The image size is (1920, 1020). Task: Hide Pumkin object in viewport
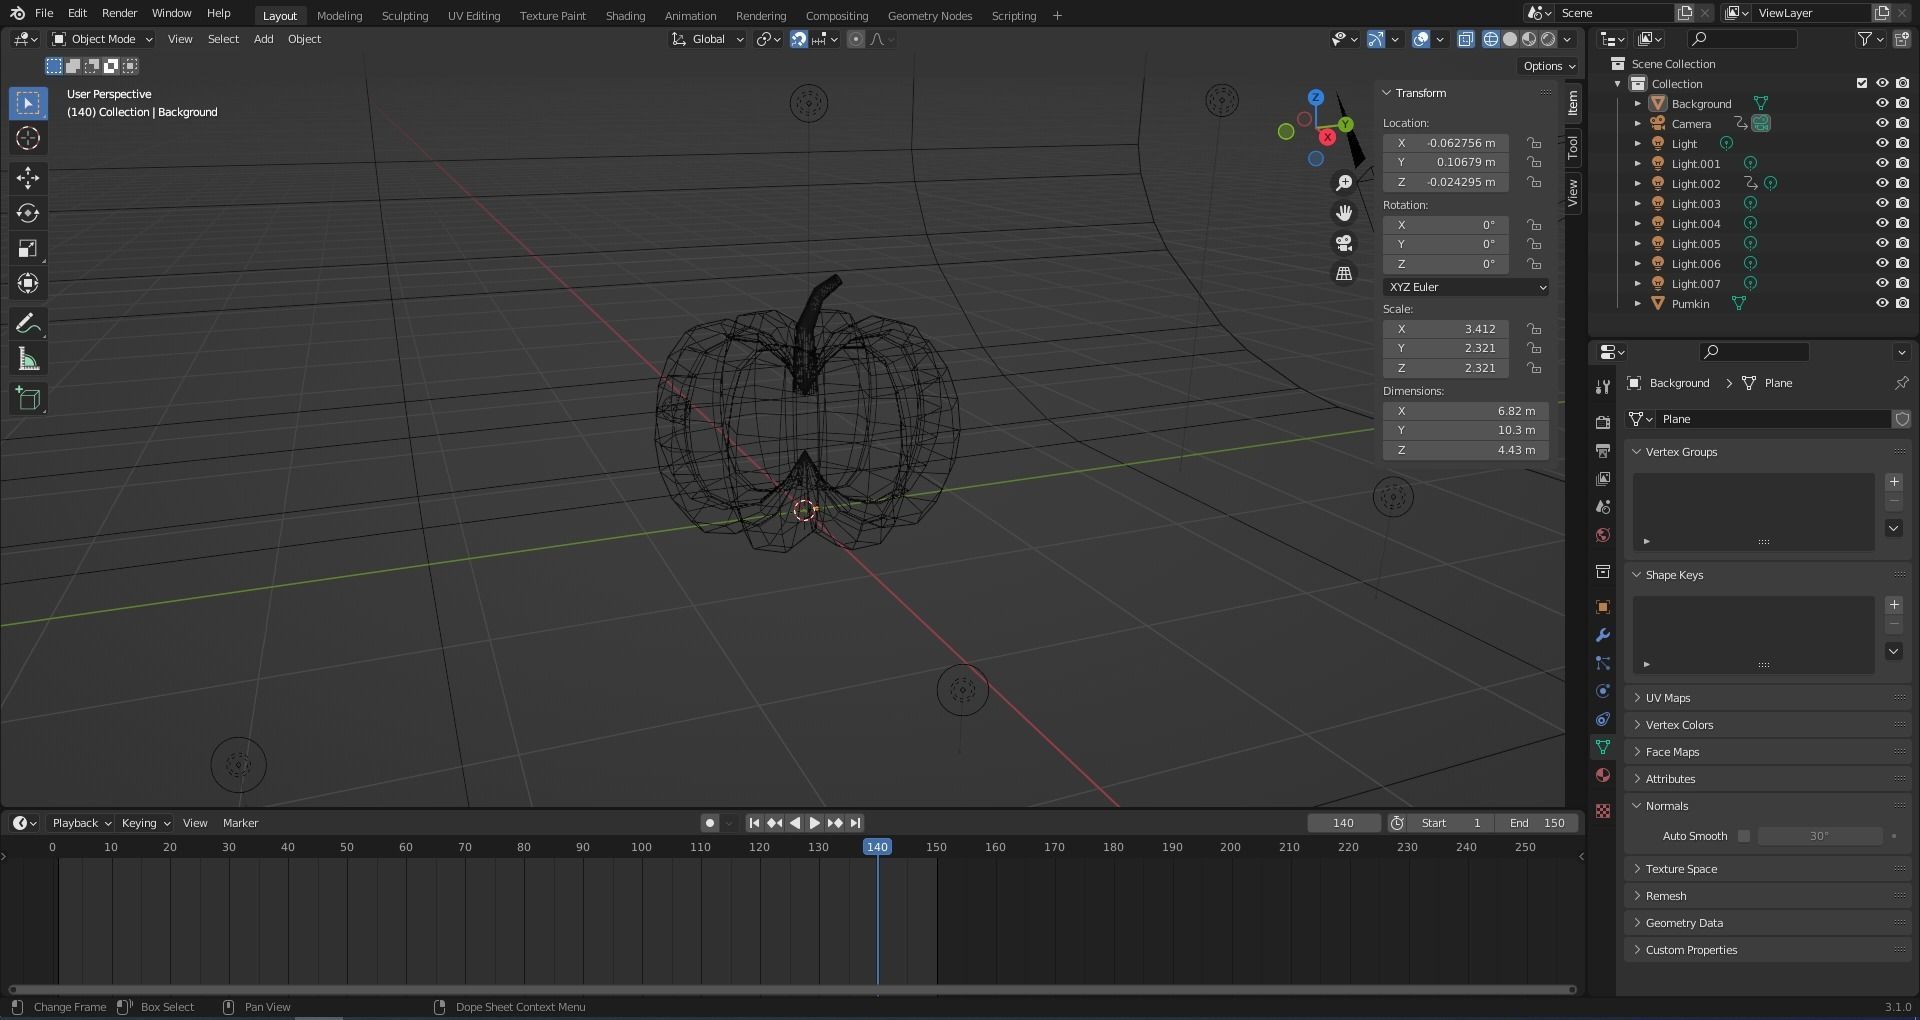click(1881, 303)
